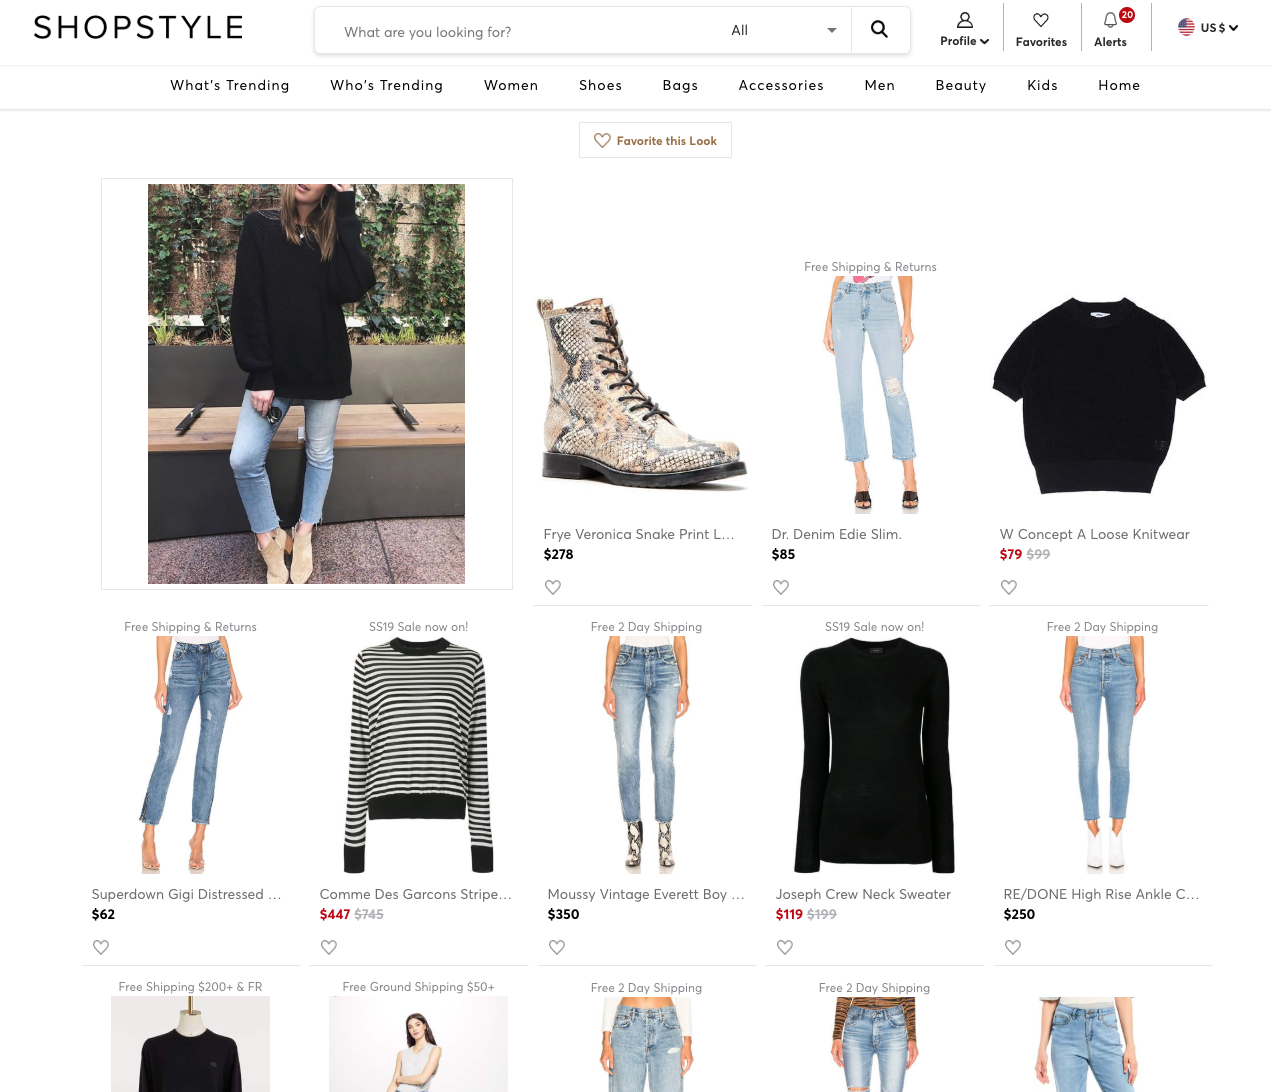The width and height of the screenshot is (1271, 1092).
Task: Toggle heart for Dr. Denim Edie Slim
Action: point(781,588)
